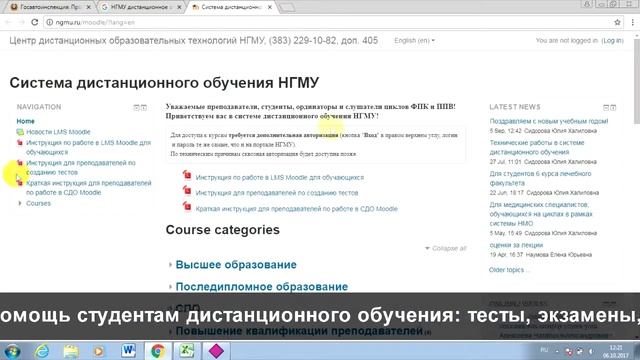Open Инструкция для преподавателей по созданию тестов in Navigation
640x360 pixels.
81,167
